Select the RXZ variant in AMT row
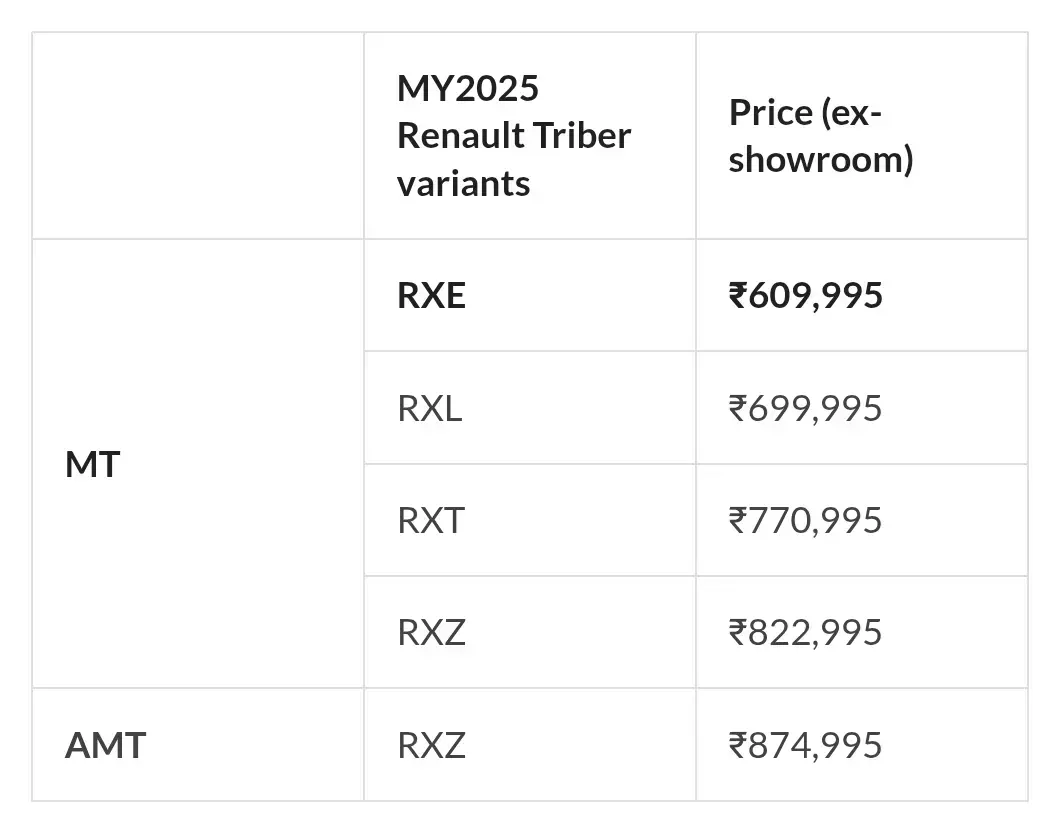The width and height of the screenshot is (1057, 824). coord(431,745)
